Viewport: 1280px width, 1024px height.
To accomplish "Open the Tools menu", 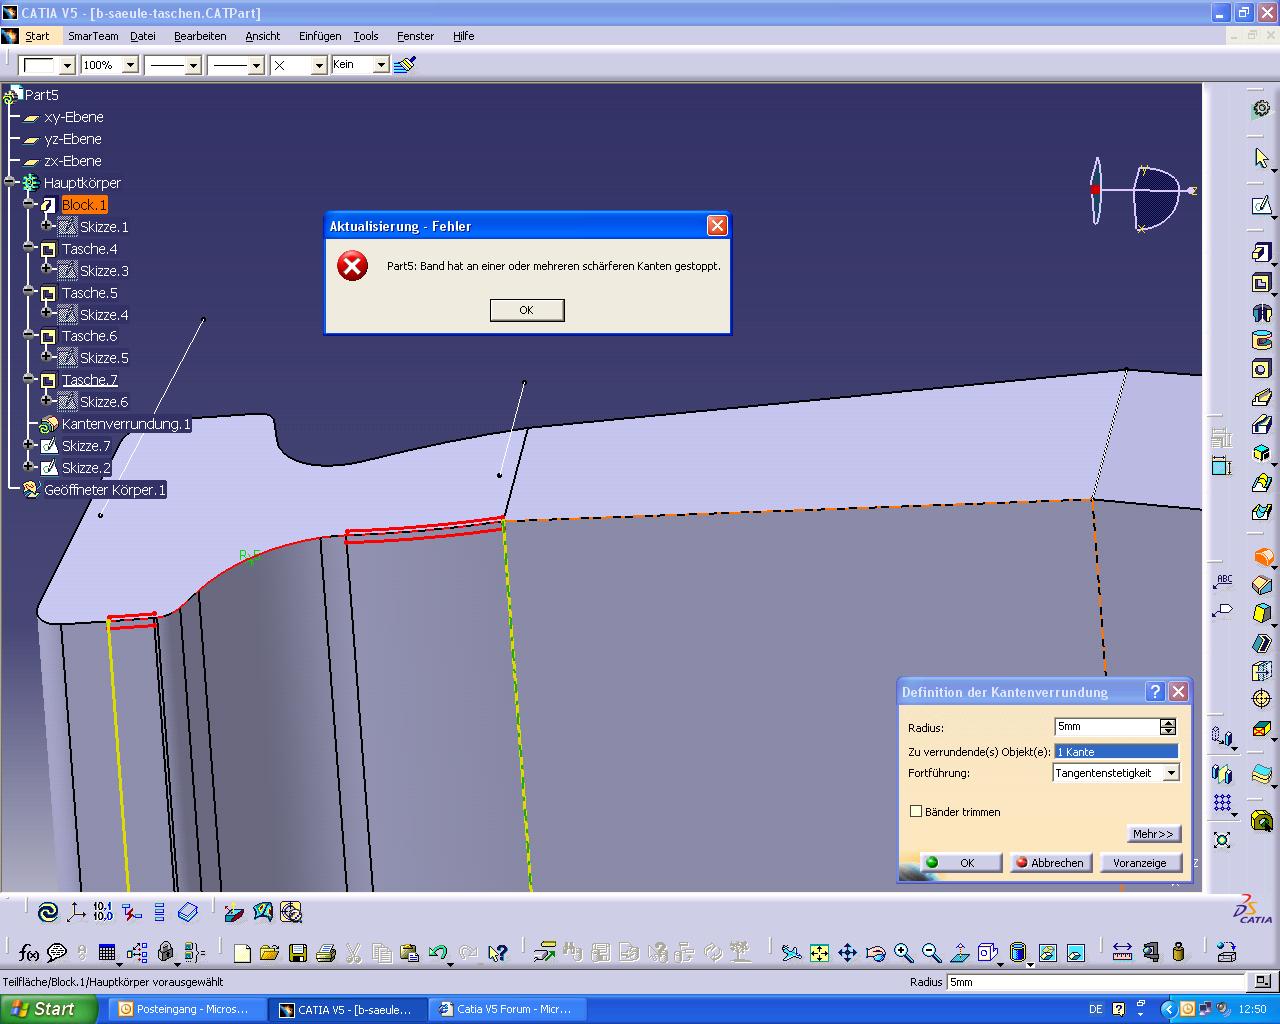I will [366, 36].
